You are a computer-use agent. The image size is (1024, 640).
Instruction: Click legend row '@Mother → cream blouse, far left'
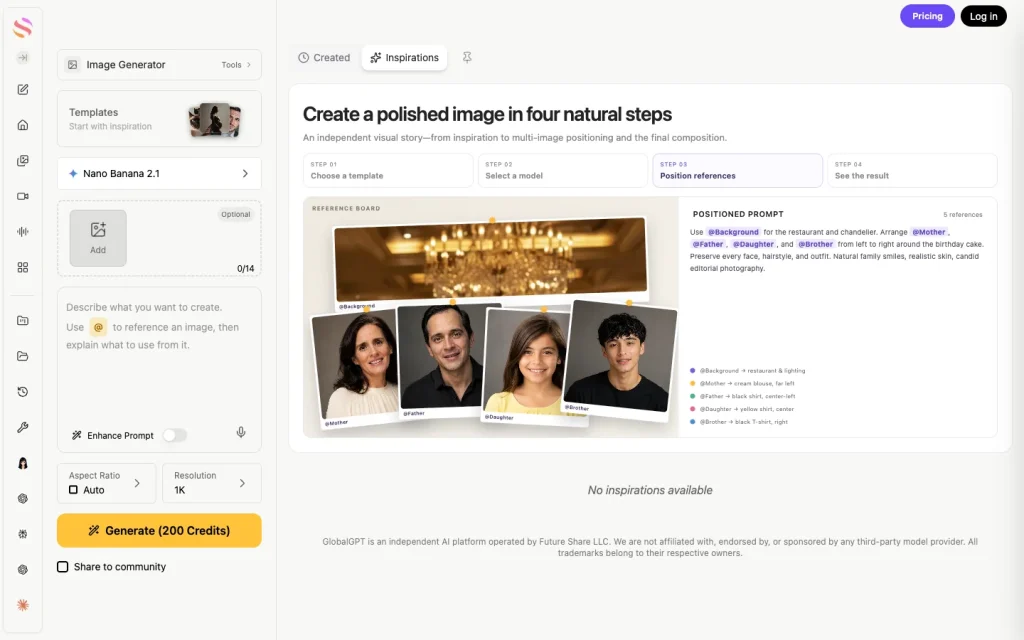coord(743,383)
